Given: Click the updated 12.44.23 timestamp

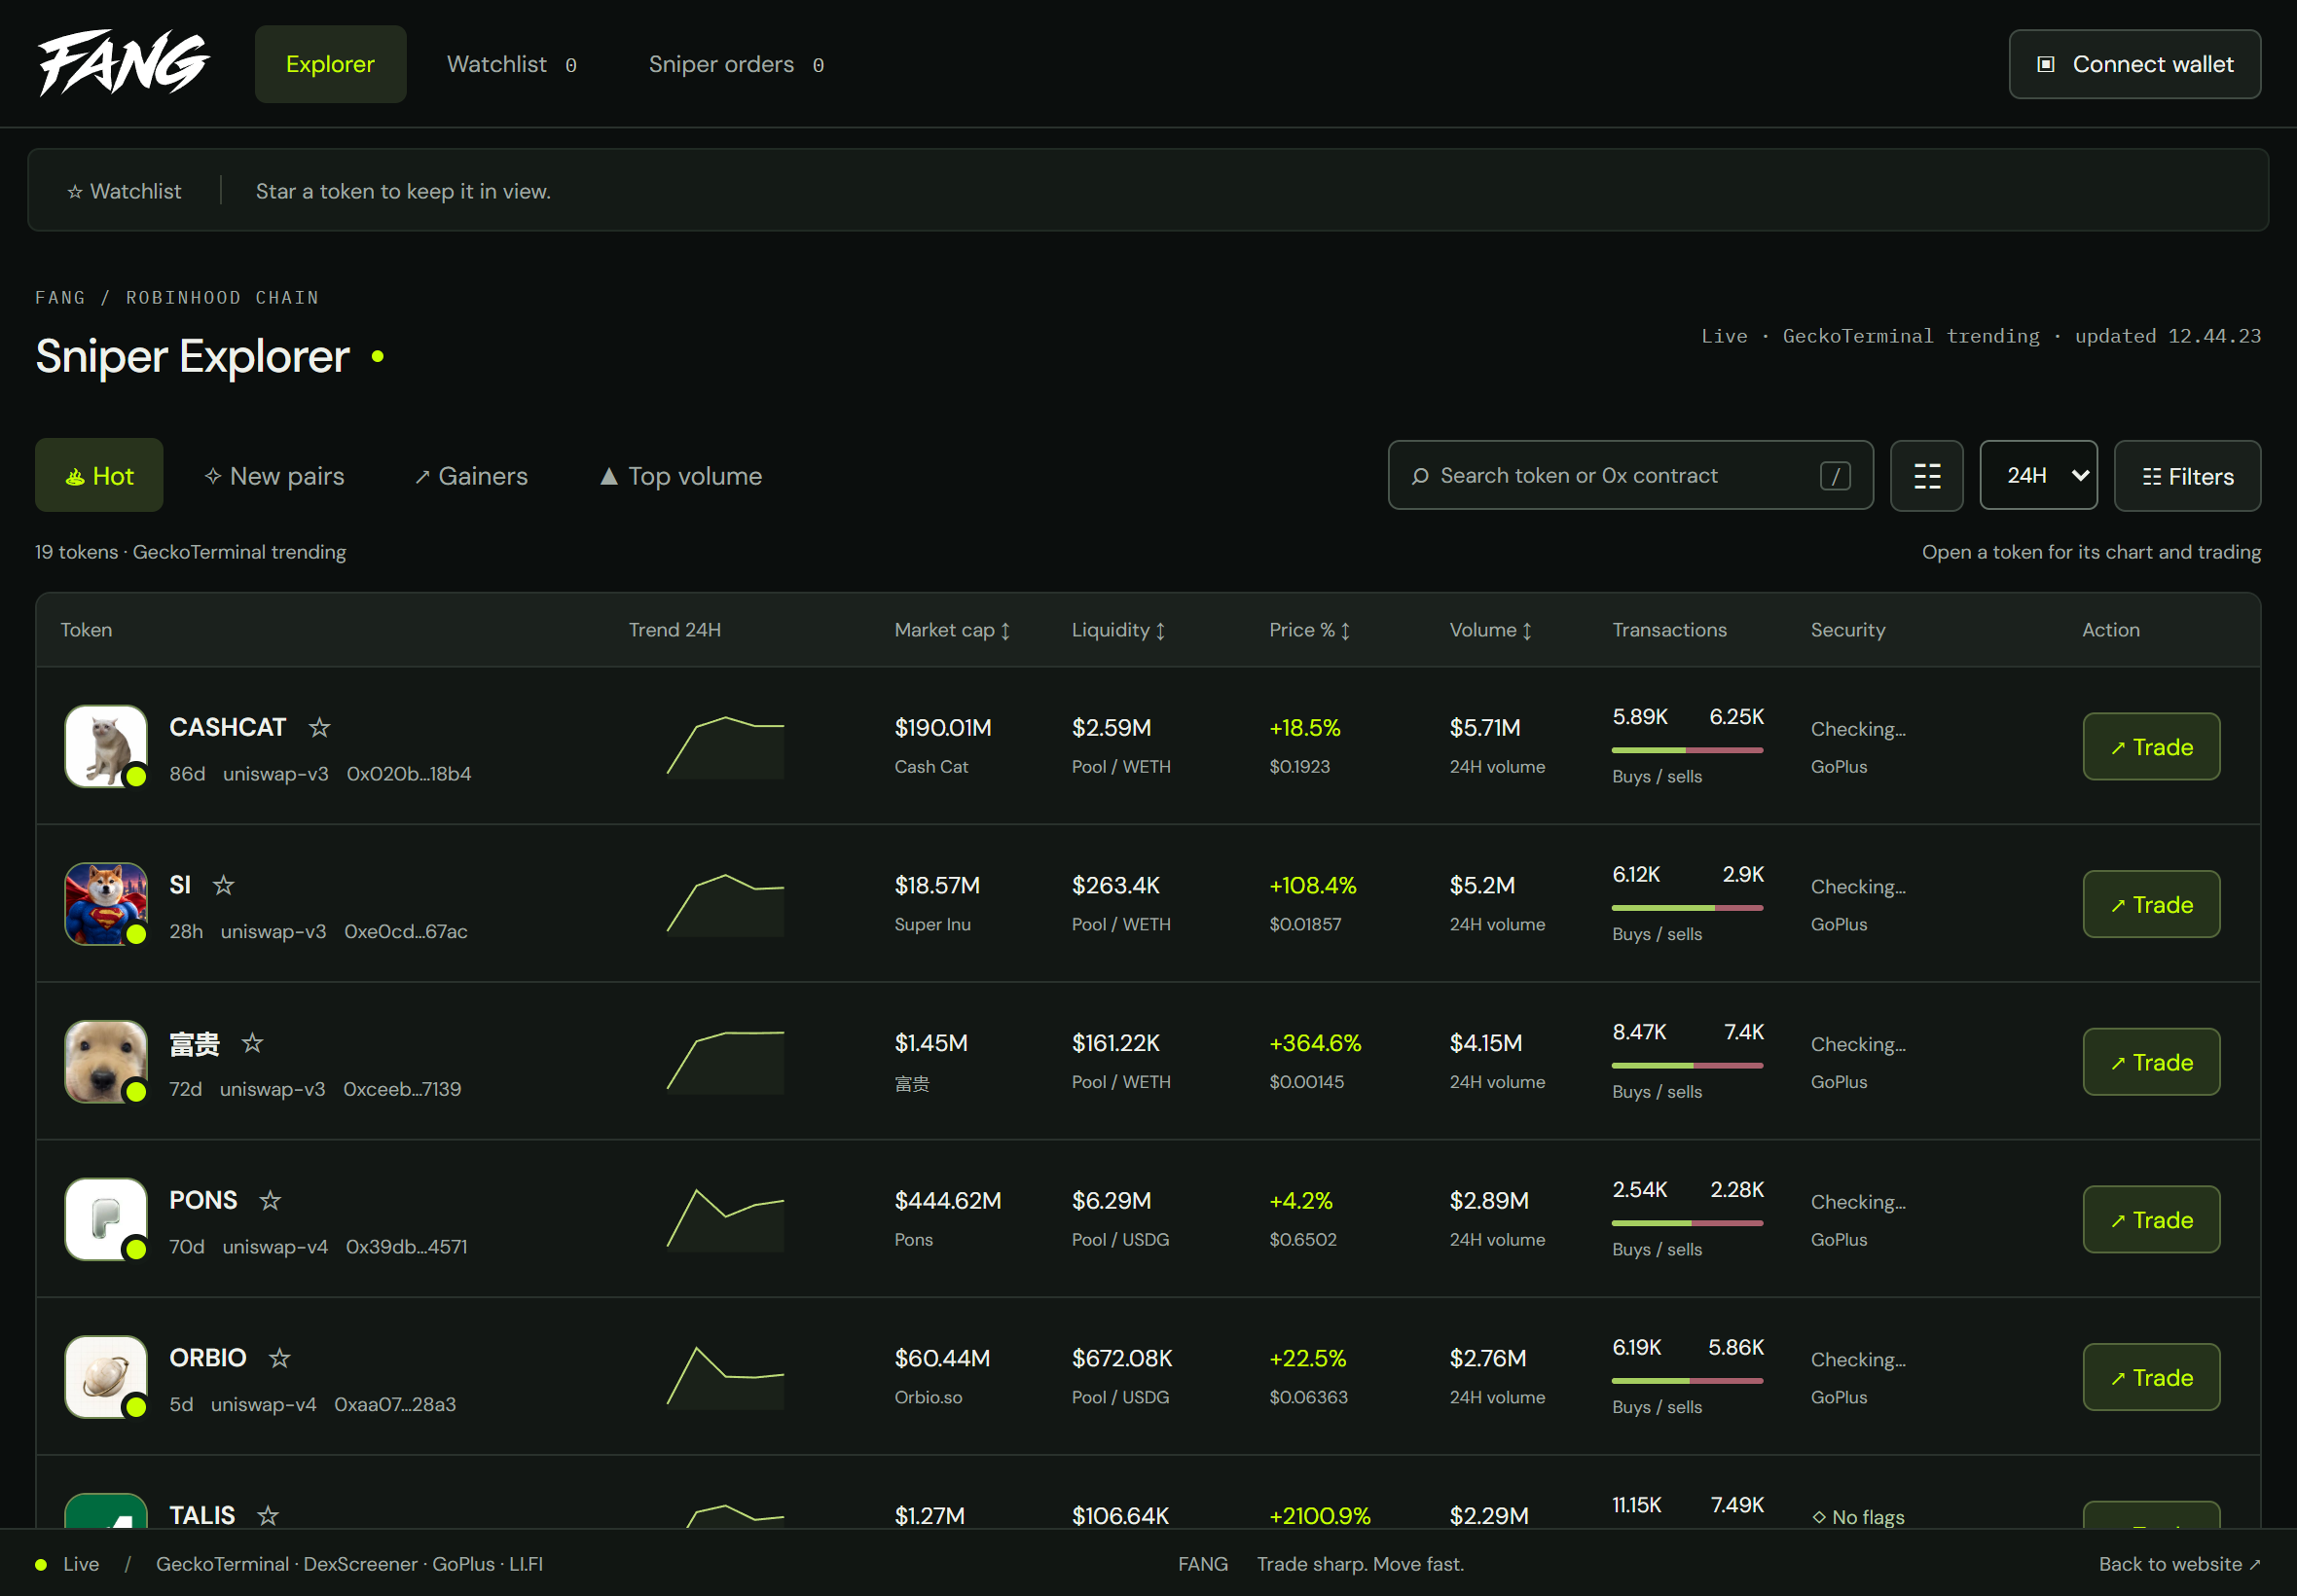Looking at the screenshot, I should [x=2167, y=336].
